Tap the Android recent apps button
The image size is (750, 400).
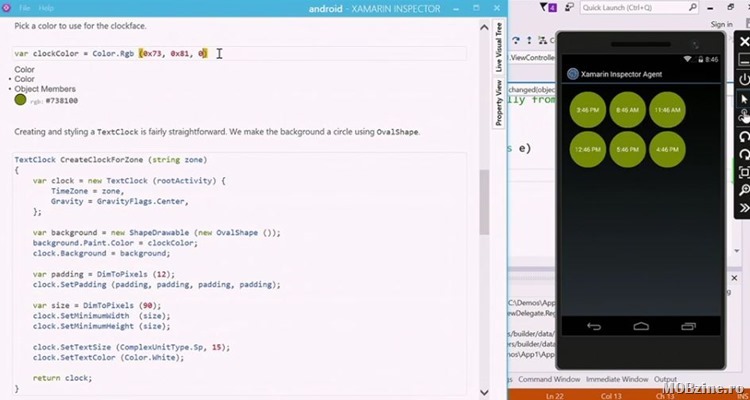pyautogui.click(x=688, y=326)
